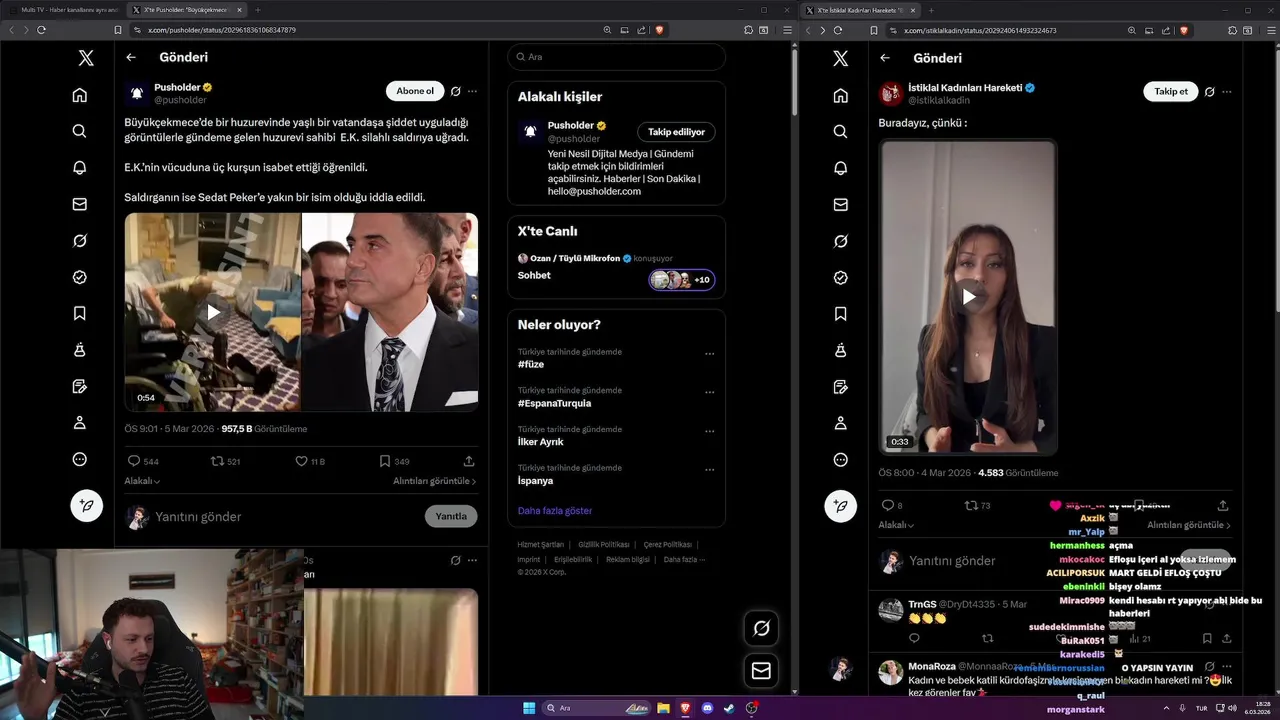Open Bookmarks in left window sidebar

tap(80, 313)
